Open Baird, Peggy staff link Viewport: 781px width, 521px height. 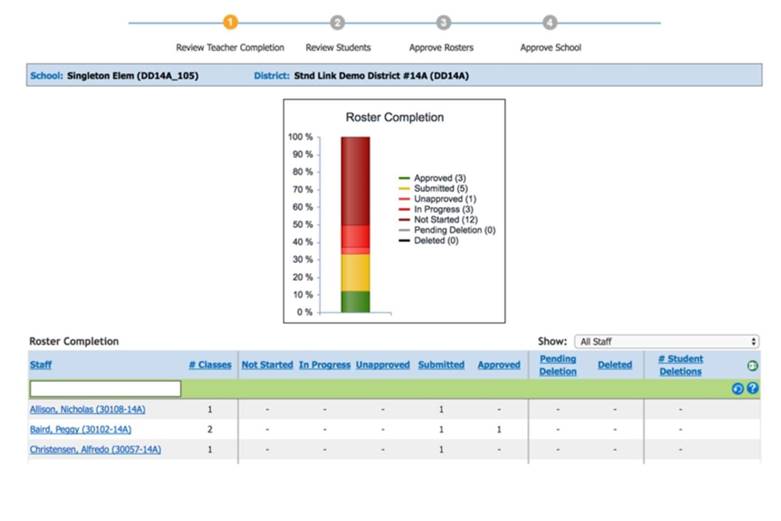pyautogui.click(x=80, y=429)
